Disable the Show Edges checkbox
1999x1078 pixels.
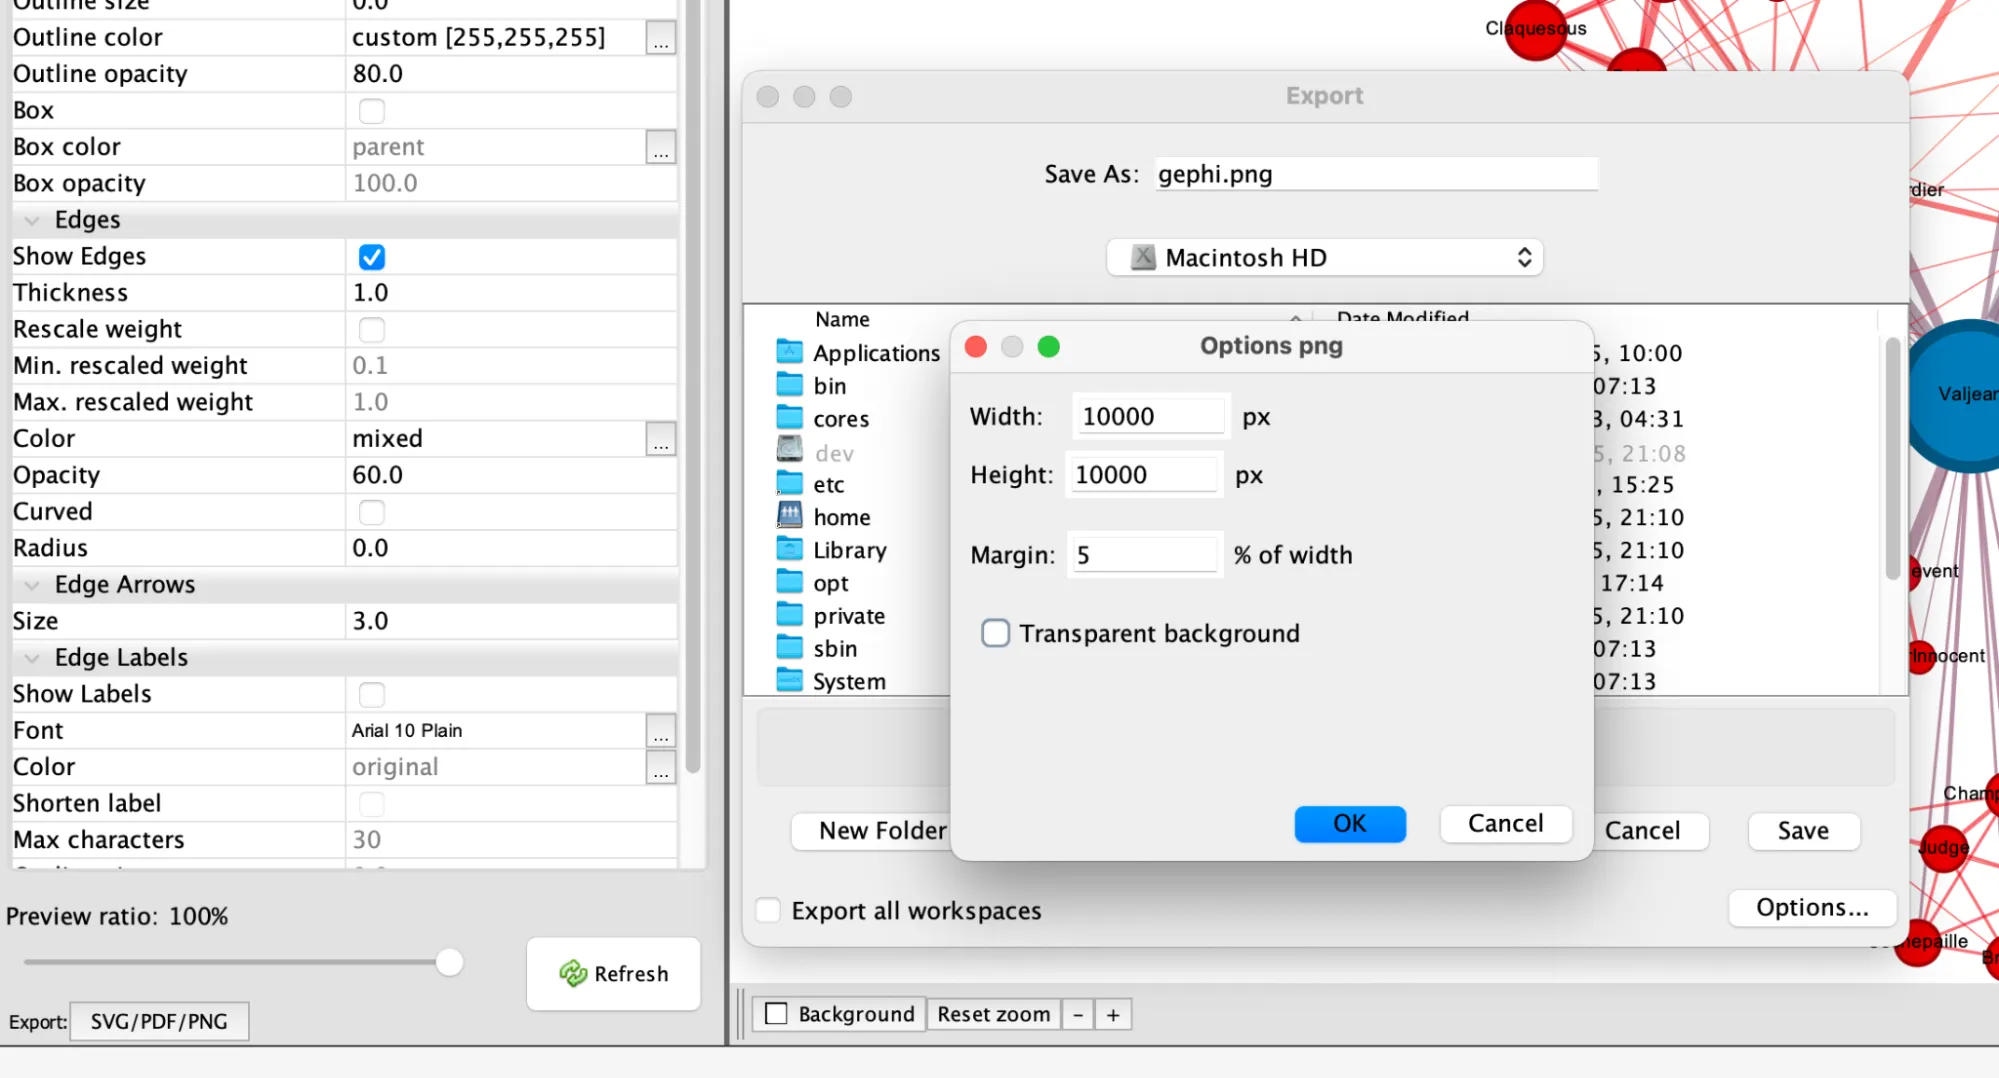click(372, 257)
